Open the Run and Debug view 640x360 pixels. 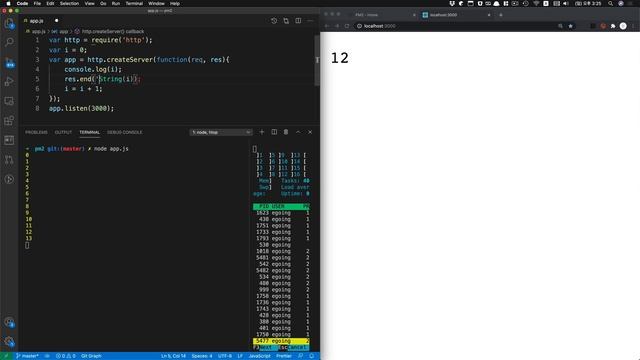tap(9, 81)
